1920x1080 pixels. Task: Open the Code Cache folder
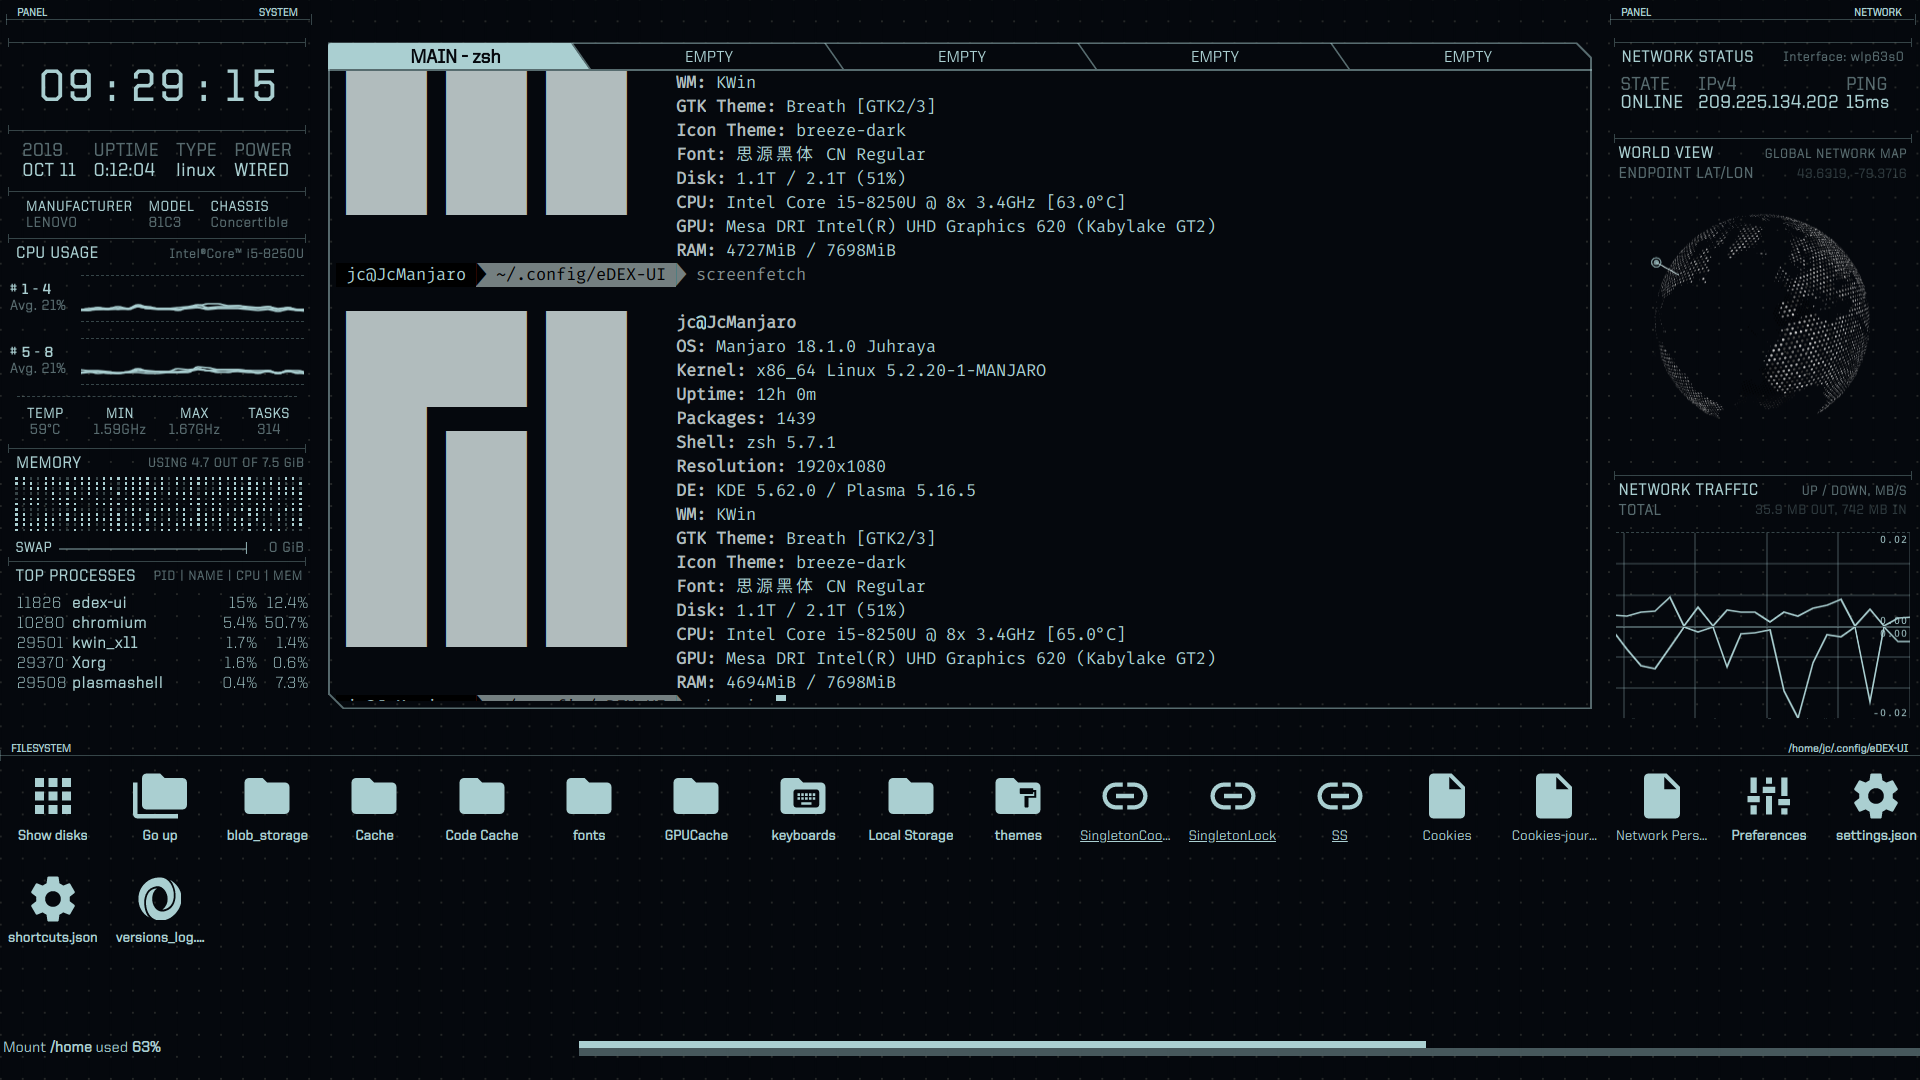tap(482, 796)
